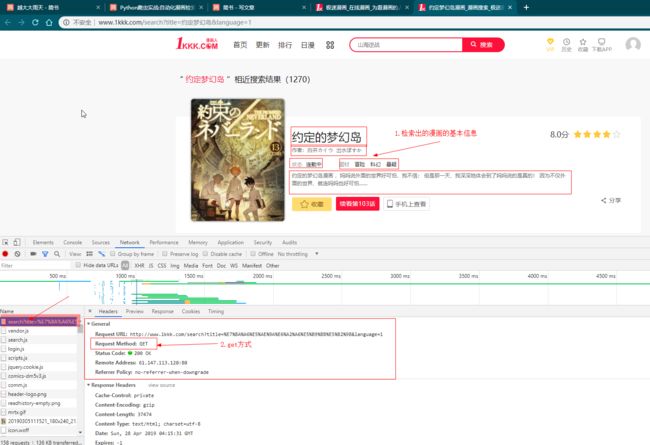Click the yellow favorite button under comic
650x445 pixels.
pos(311,204)
